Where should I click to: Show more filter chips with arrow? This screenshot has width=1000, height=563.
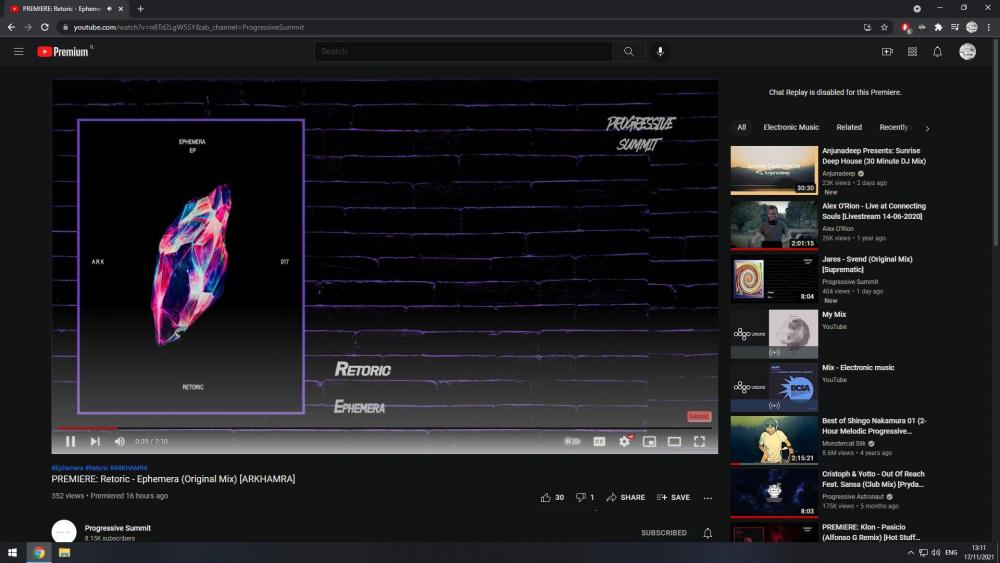coord(927,128)
